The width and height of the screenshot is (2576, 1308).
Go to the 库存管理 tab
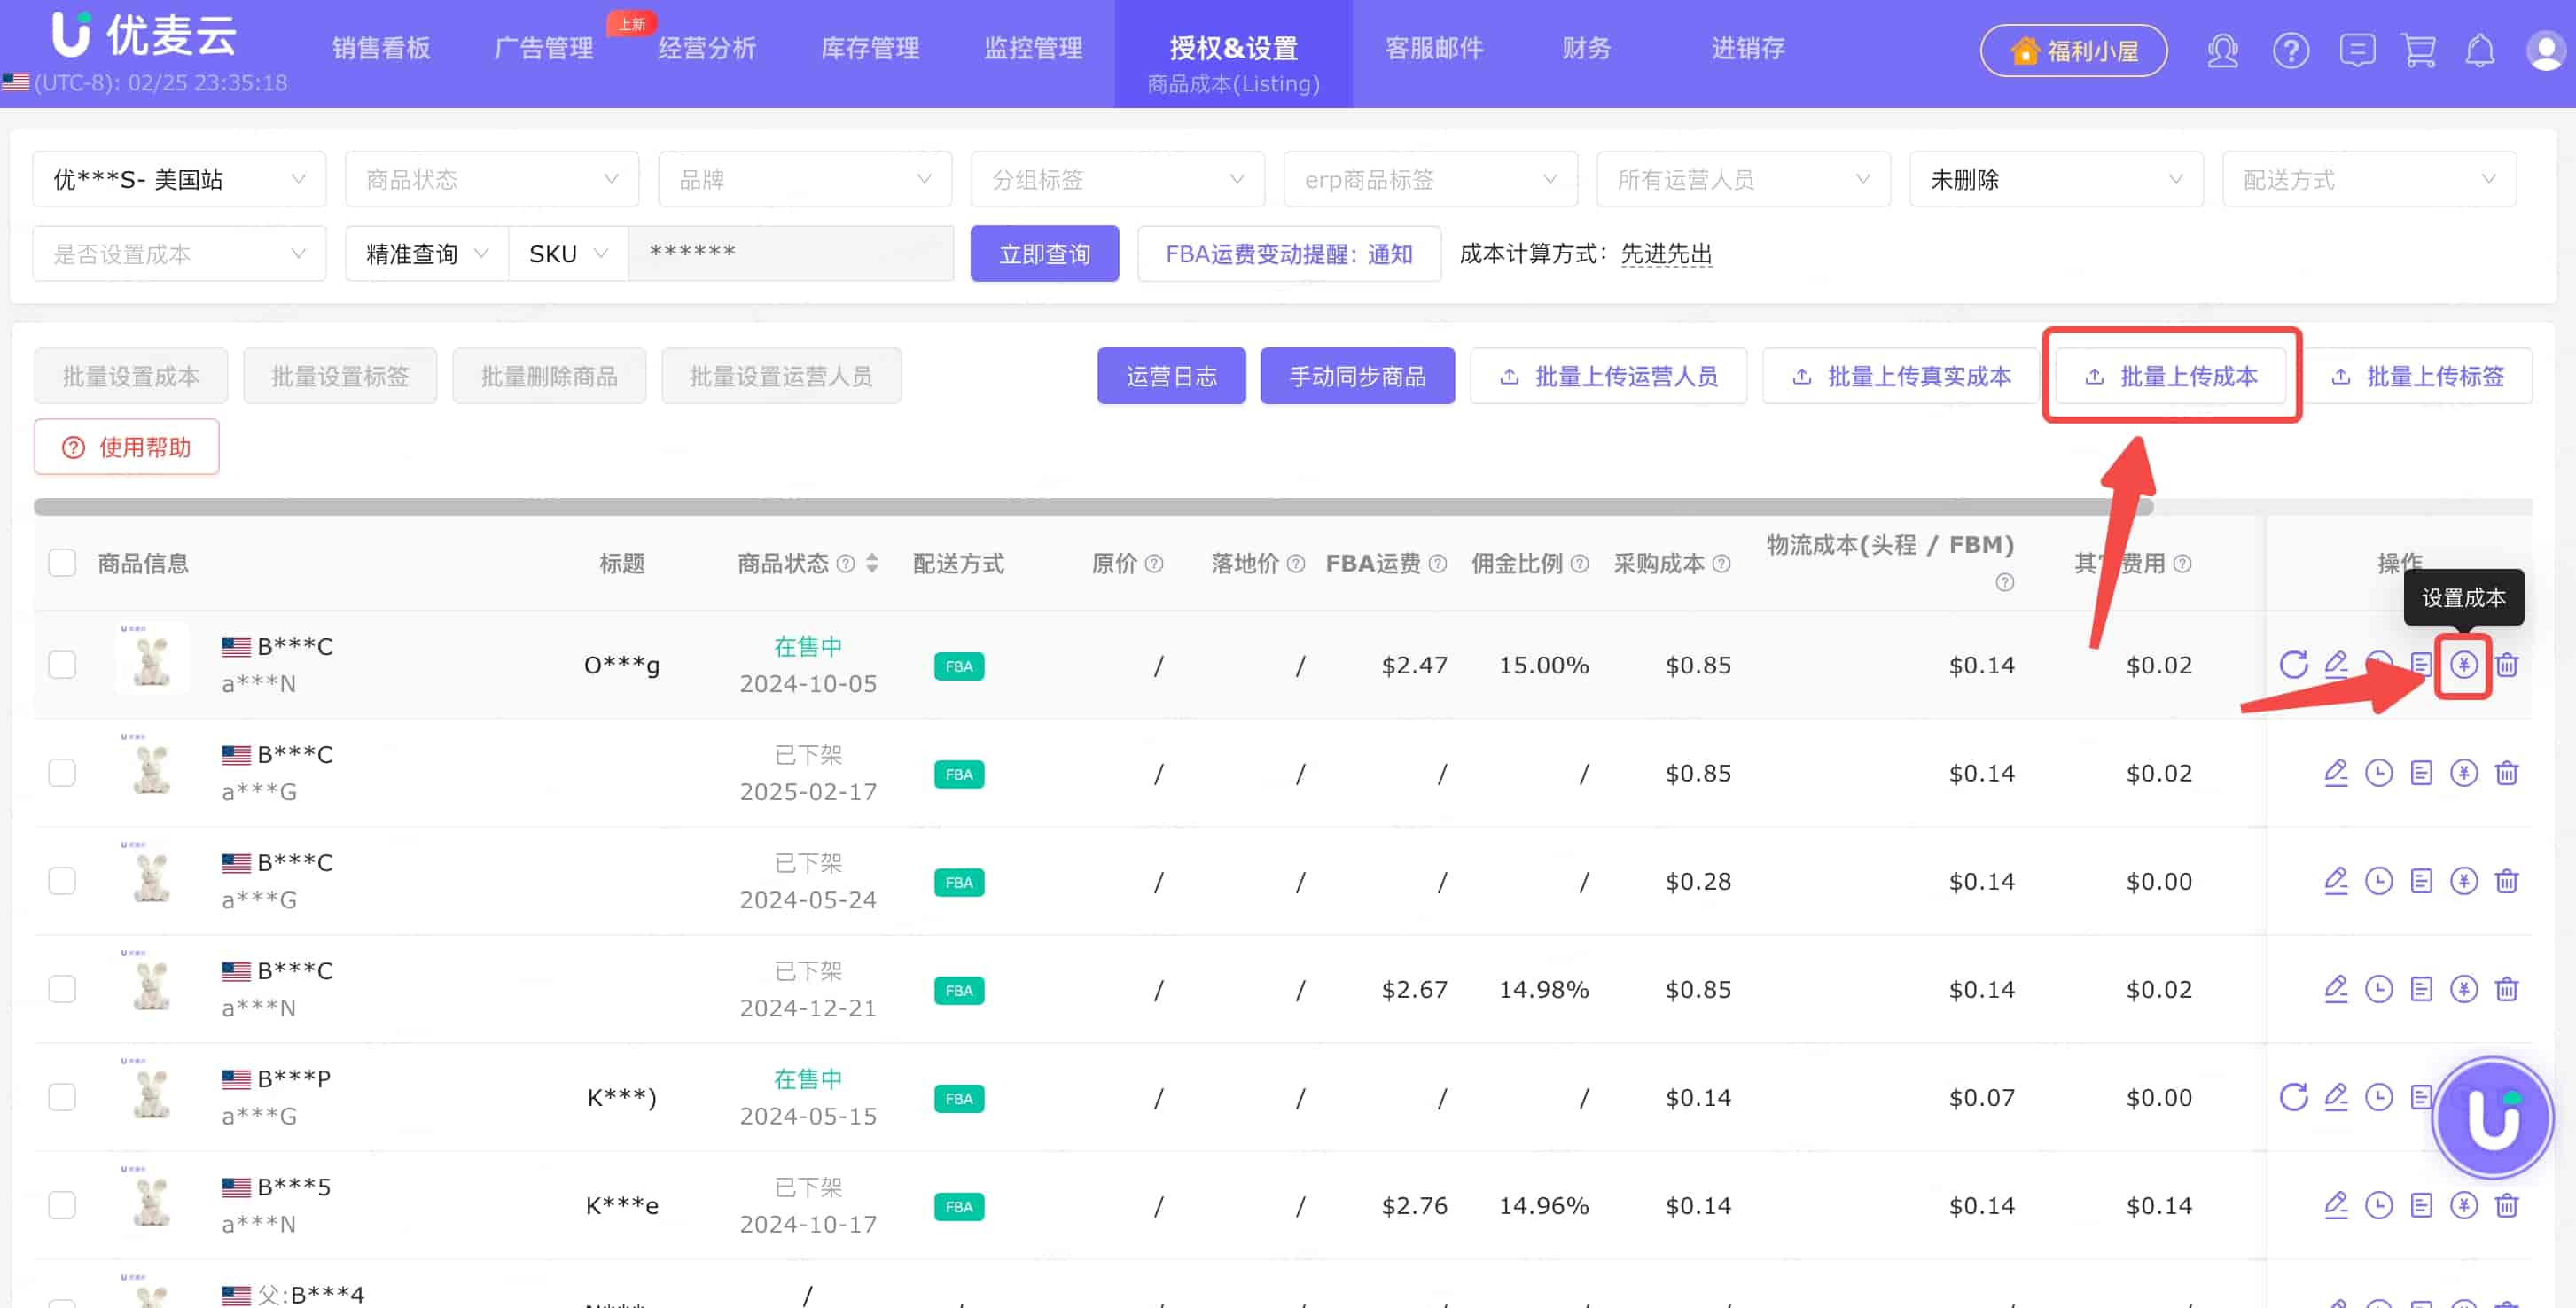coord(870,48)
